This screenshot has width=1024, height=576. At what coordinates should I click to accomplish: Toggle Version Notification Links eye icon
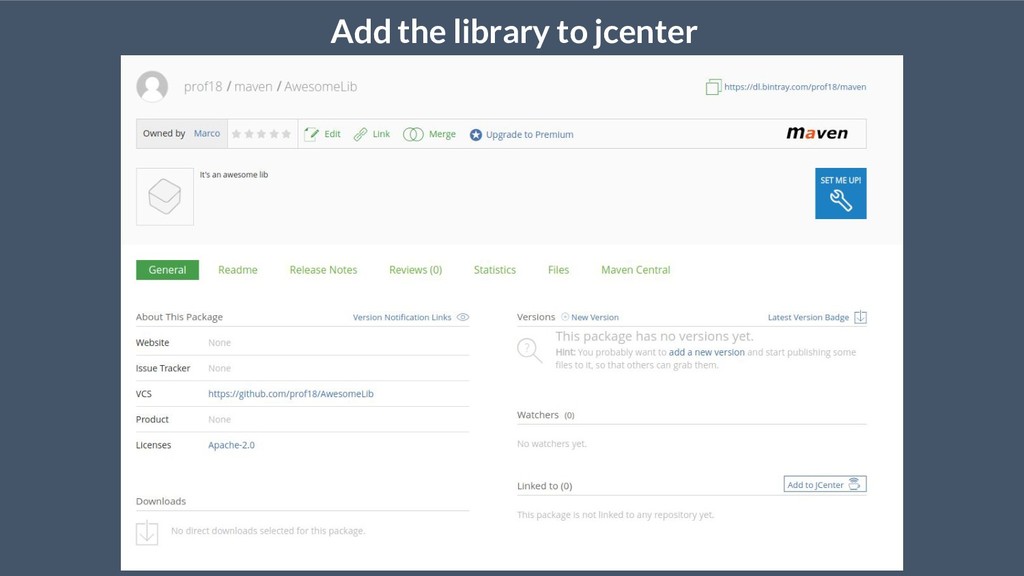click(463, 317)
